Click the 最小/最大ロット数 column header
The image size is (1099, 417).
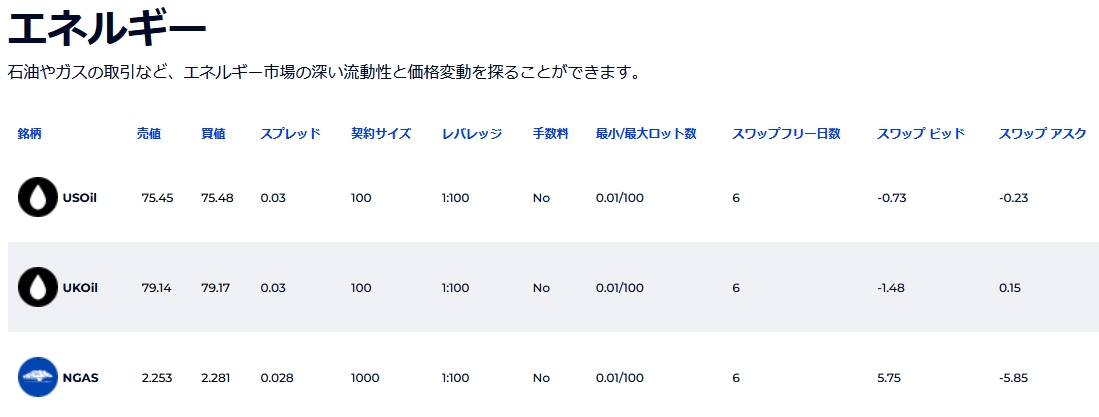tap(646, 134)
